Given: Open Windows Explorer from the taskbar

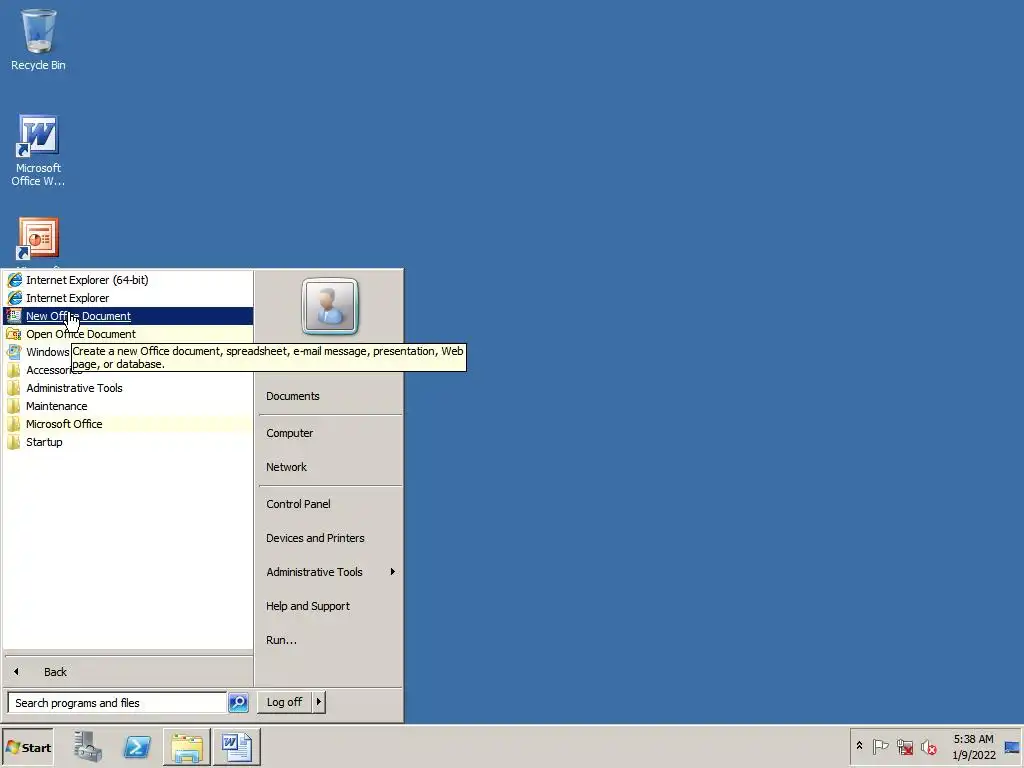Looking at the screenshot, I should coord(187,746).
